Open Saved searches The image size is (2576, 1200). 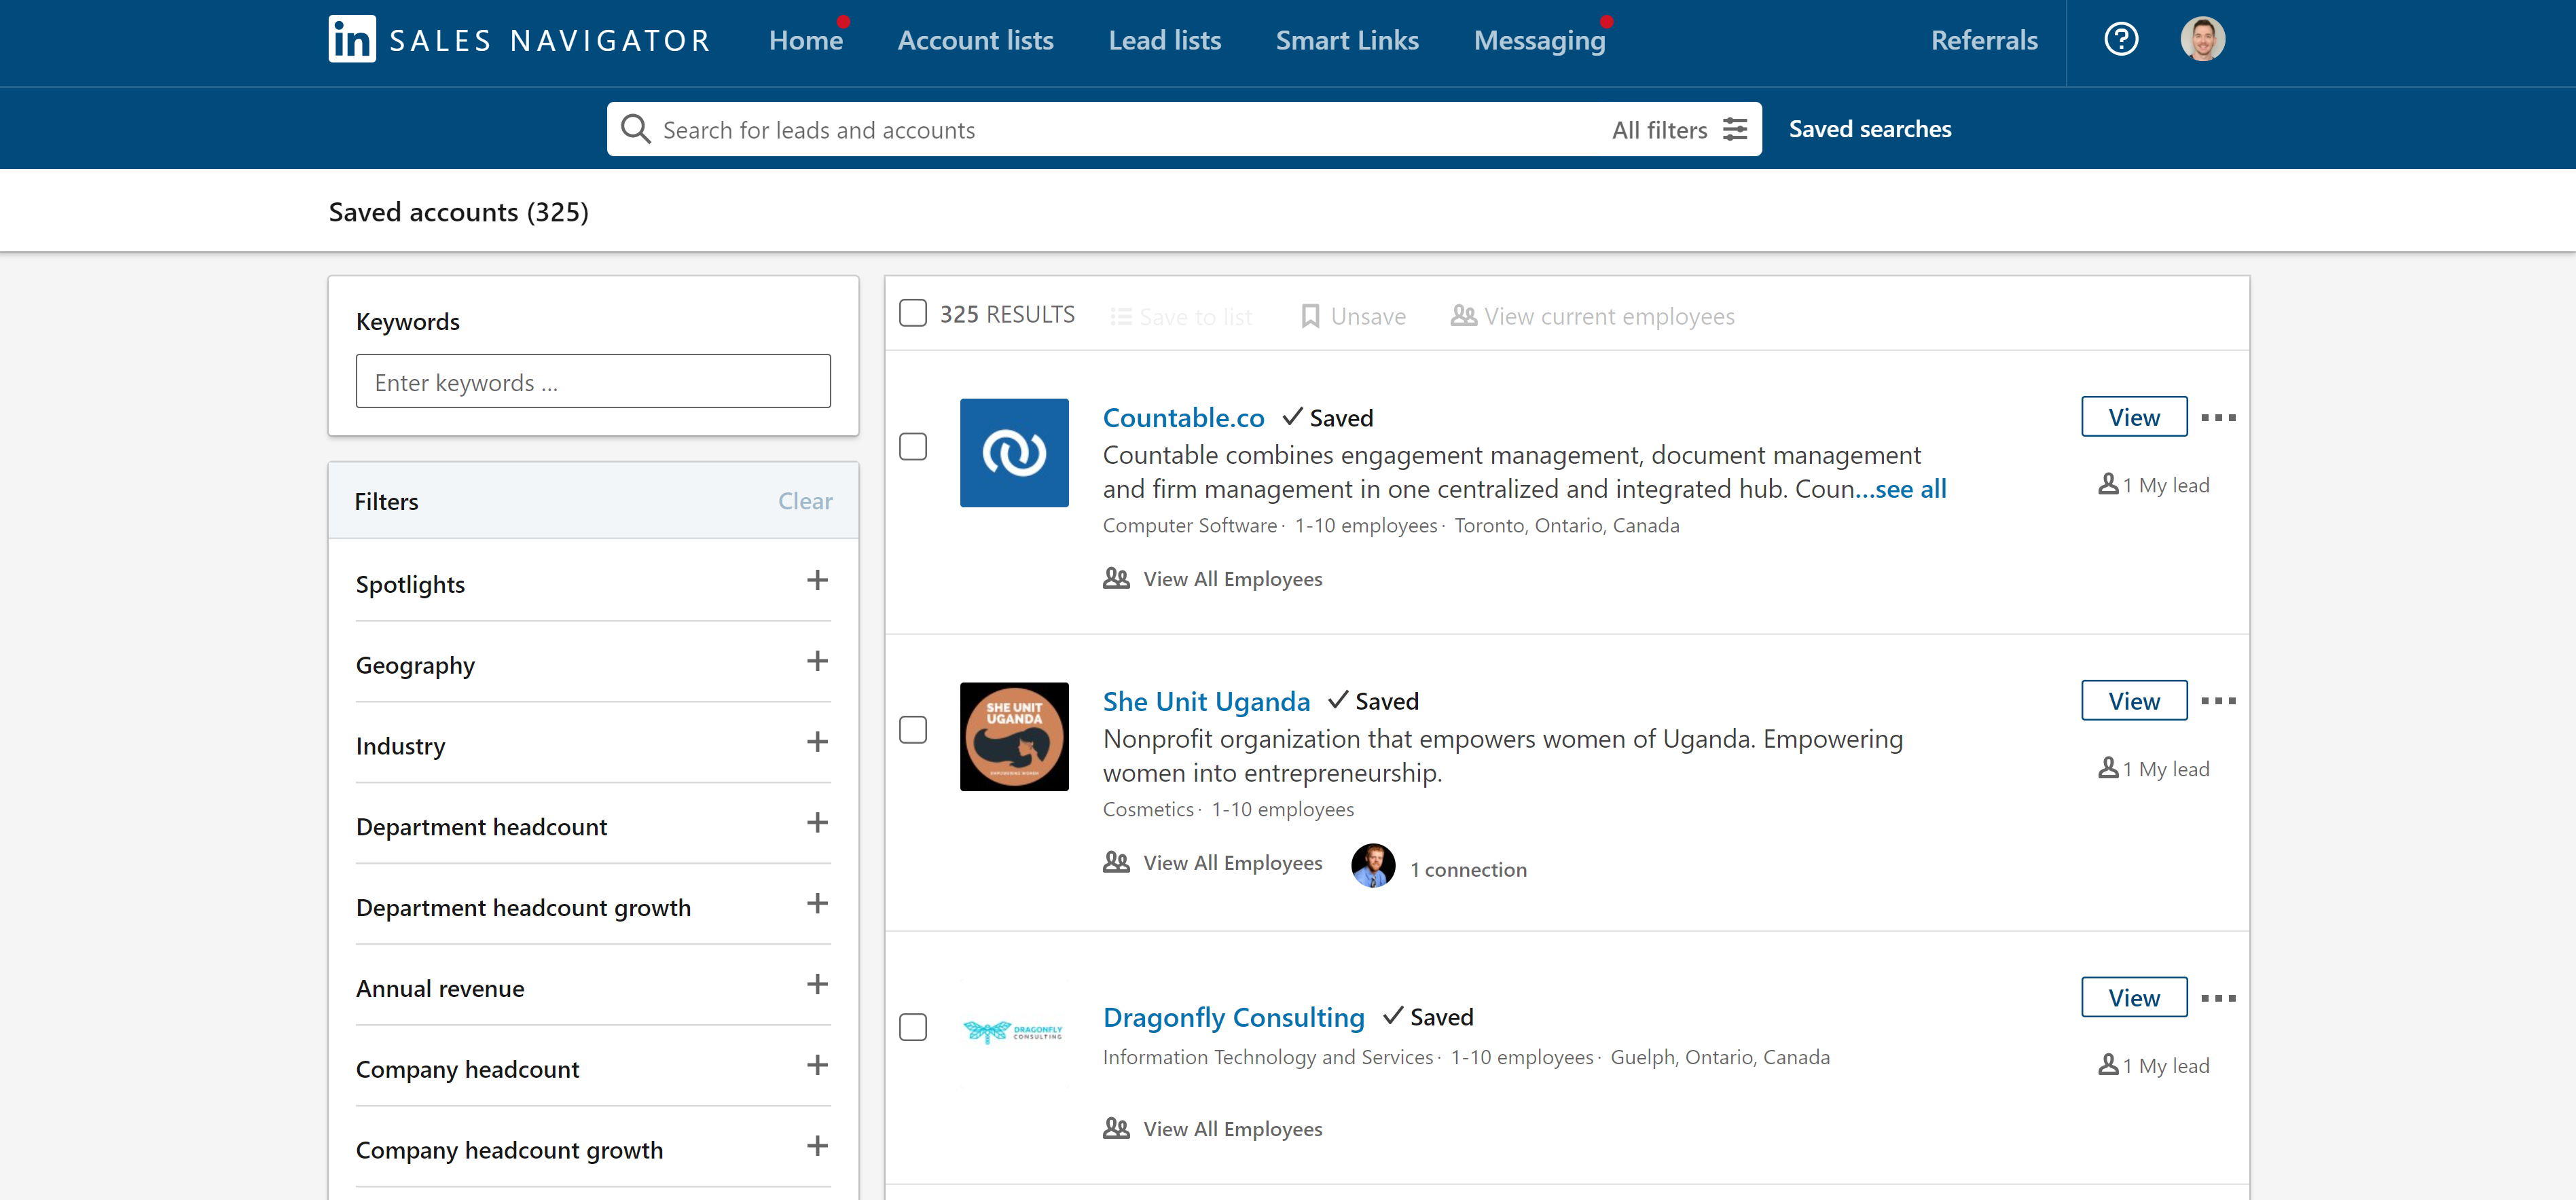coord(1870,129)
